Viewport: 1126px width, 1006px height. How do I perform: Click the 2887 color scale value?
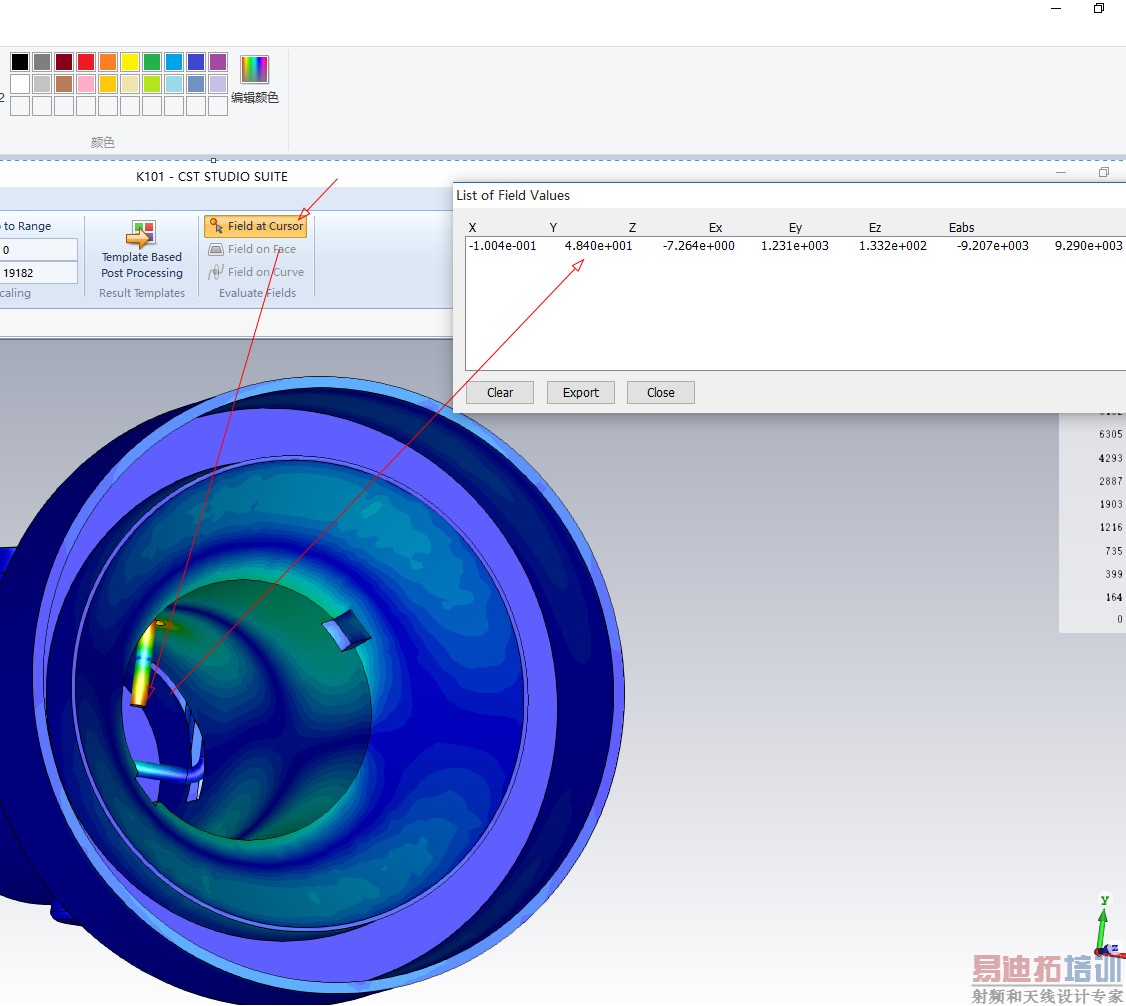[x=1110, y=481]
